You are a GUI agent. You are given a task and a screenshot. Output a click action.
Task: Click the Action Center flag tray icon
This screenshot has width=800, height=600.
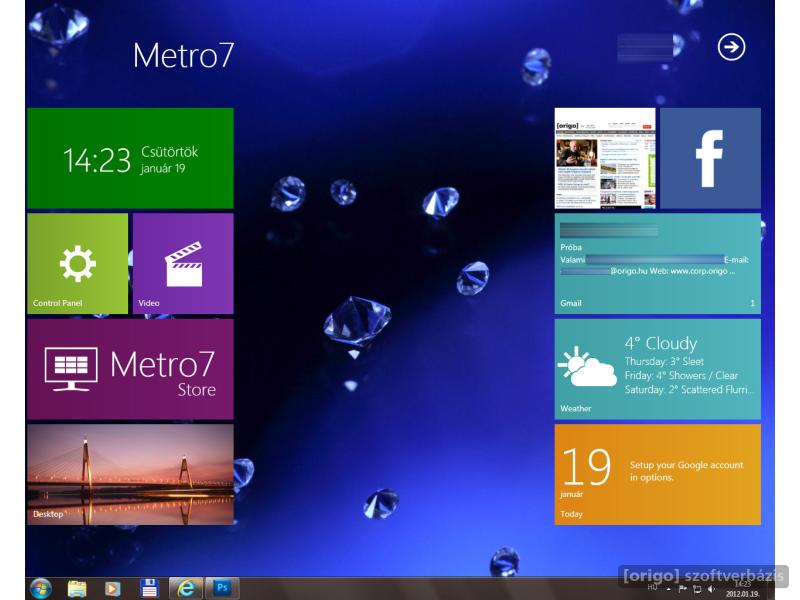(683, 589)
